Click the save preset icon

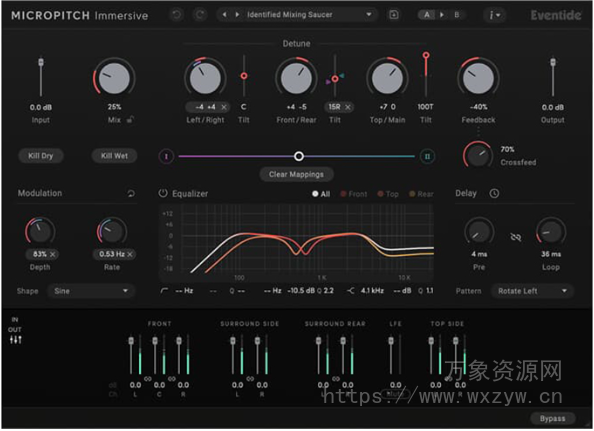pyautogui.click(x=394, y=15)
